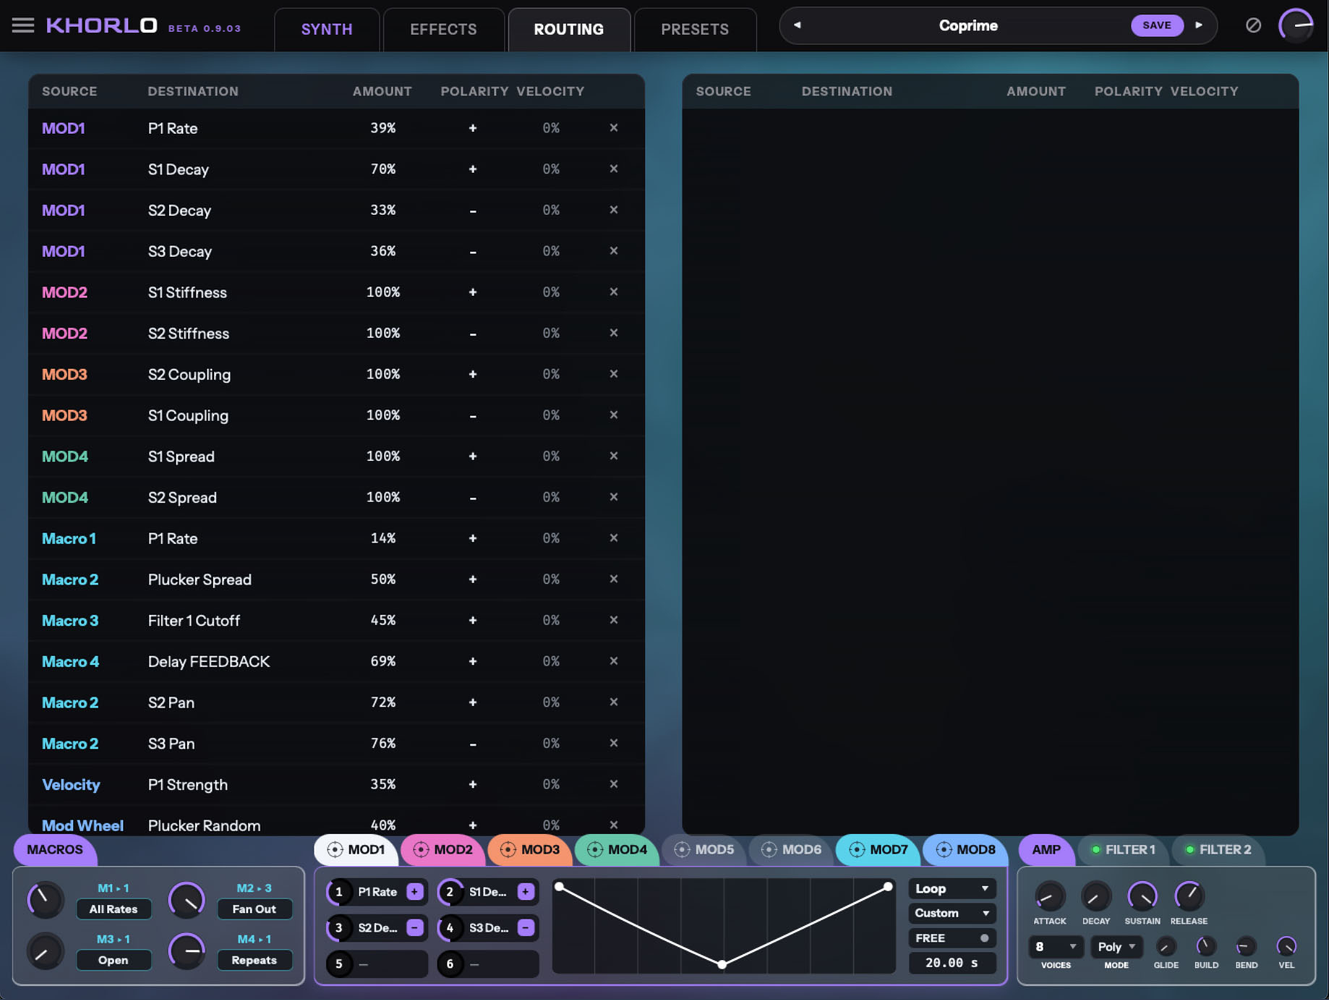
Task: Adjust the master volume knob top right
Action: click(1296, 25)
